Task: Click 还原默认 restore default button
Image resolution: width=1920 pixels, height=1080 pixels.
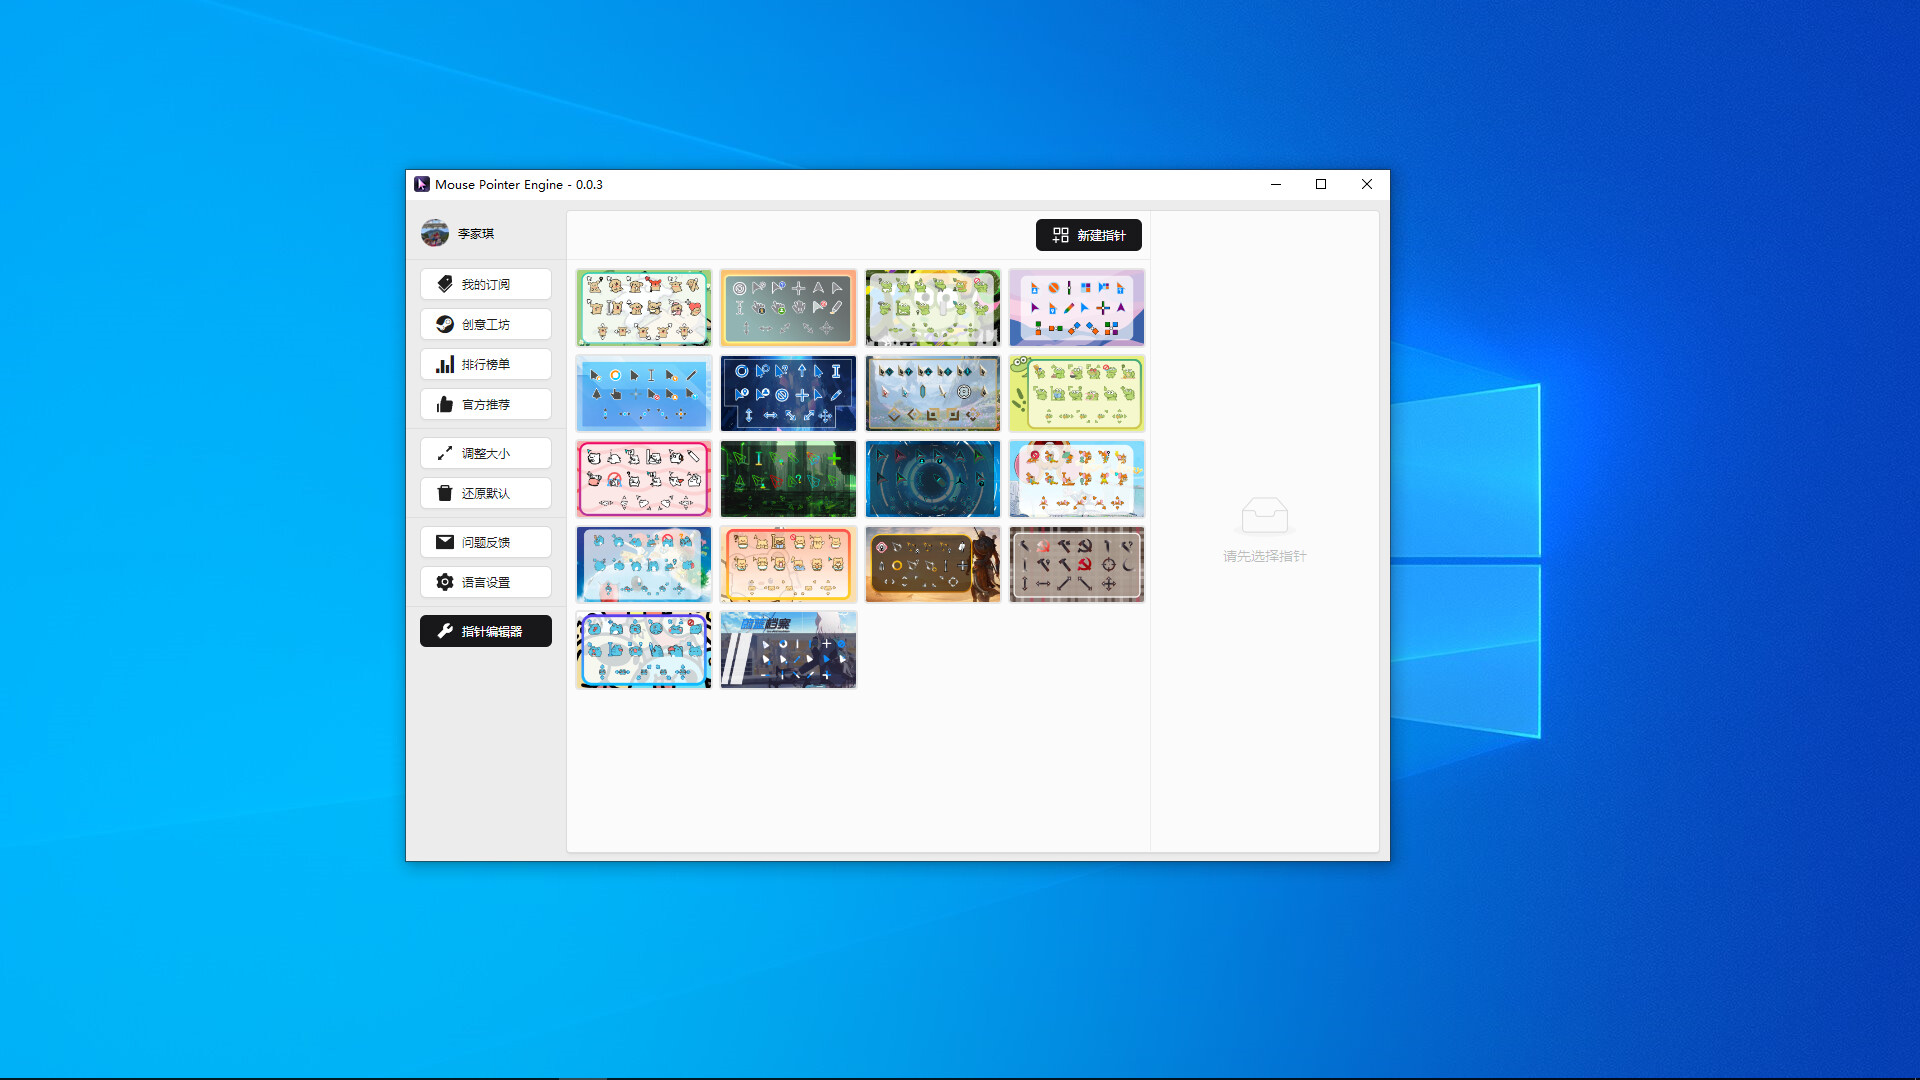Action: (485, 493)
